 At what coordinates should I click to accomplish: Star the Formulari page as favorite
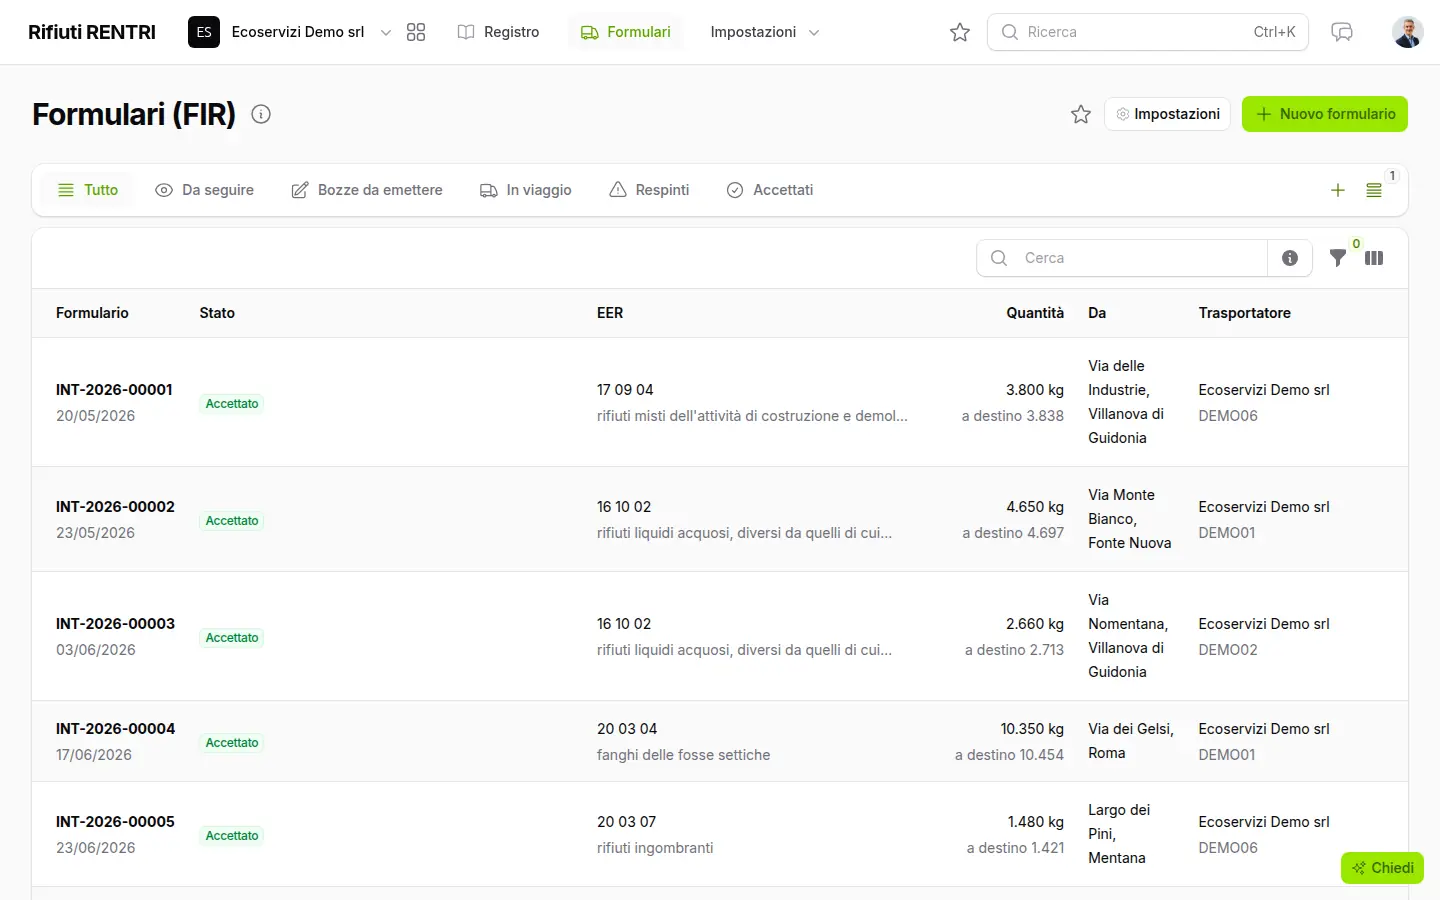pos(1081,114)
